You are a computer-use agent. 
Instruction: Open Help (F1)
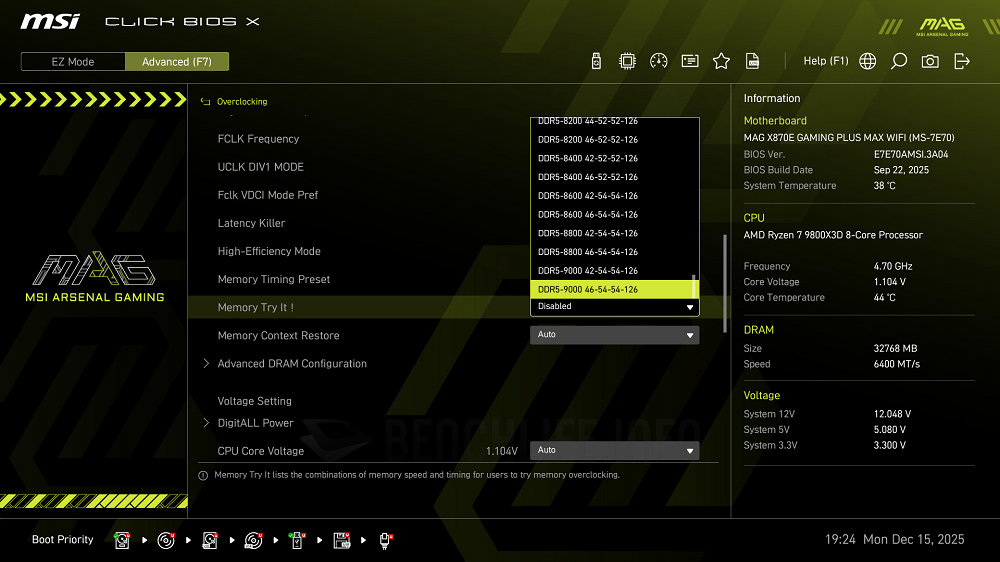(825, 61)
